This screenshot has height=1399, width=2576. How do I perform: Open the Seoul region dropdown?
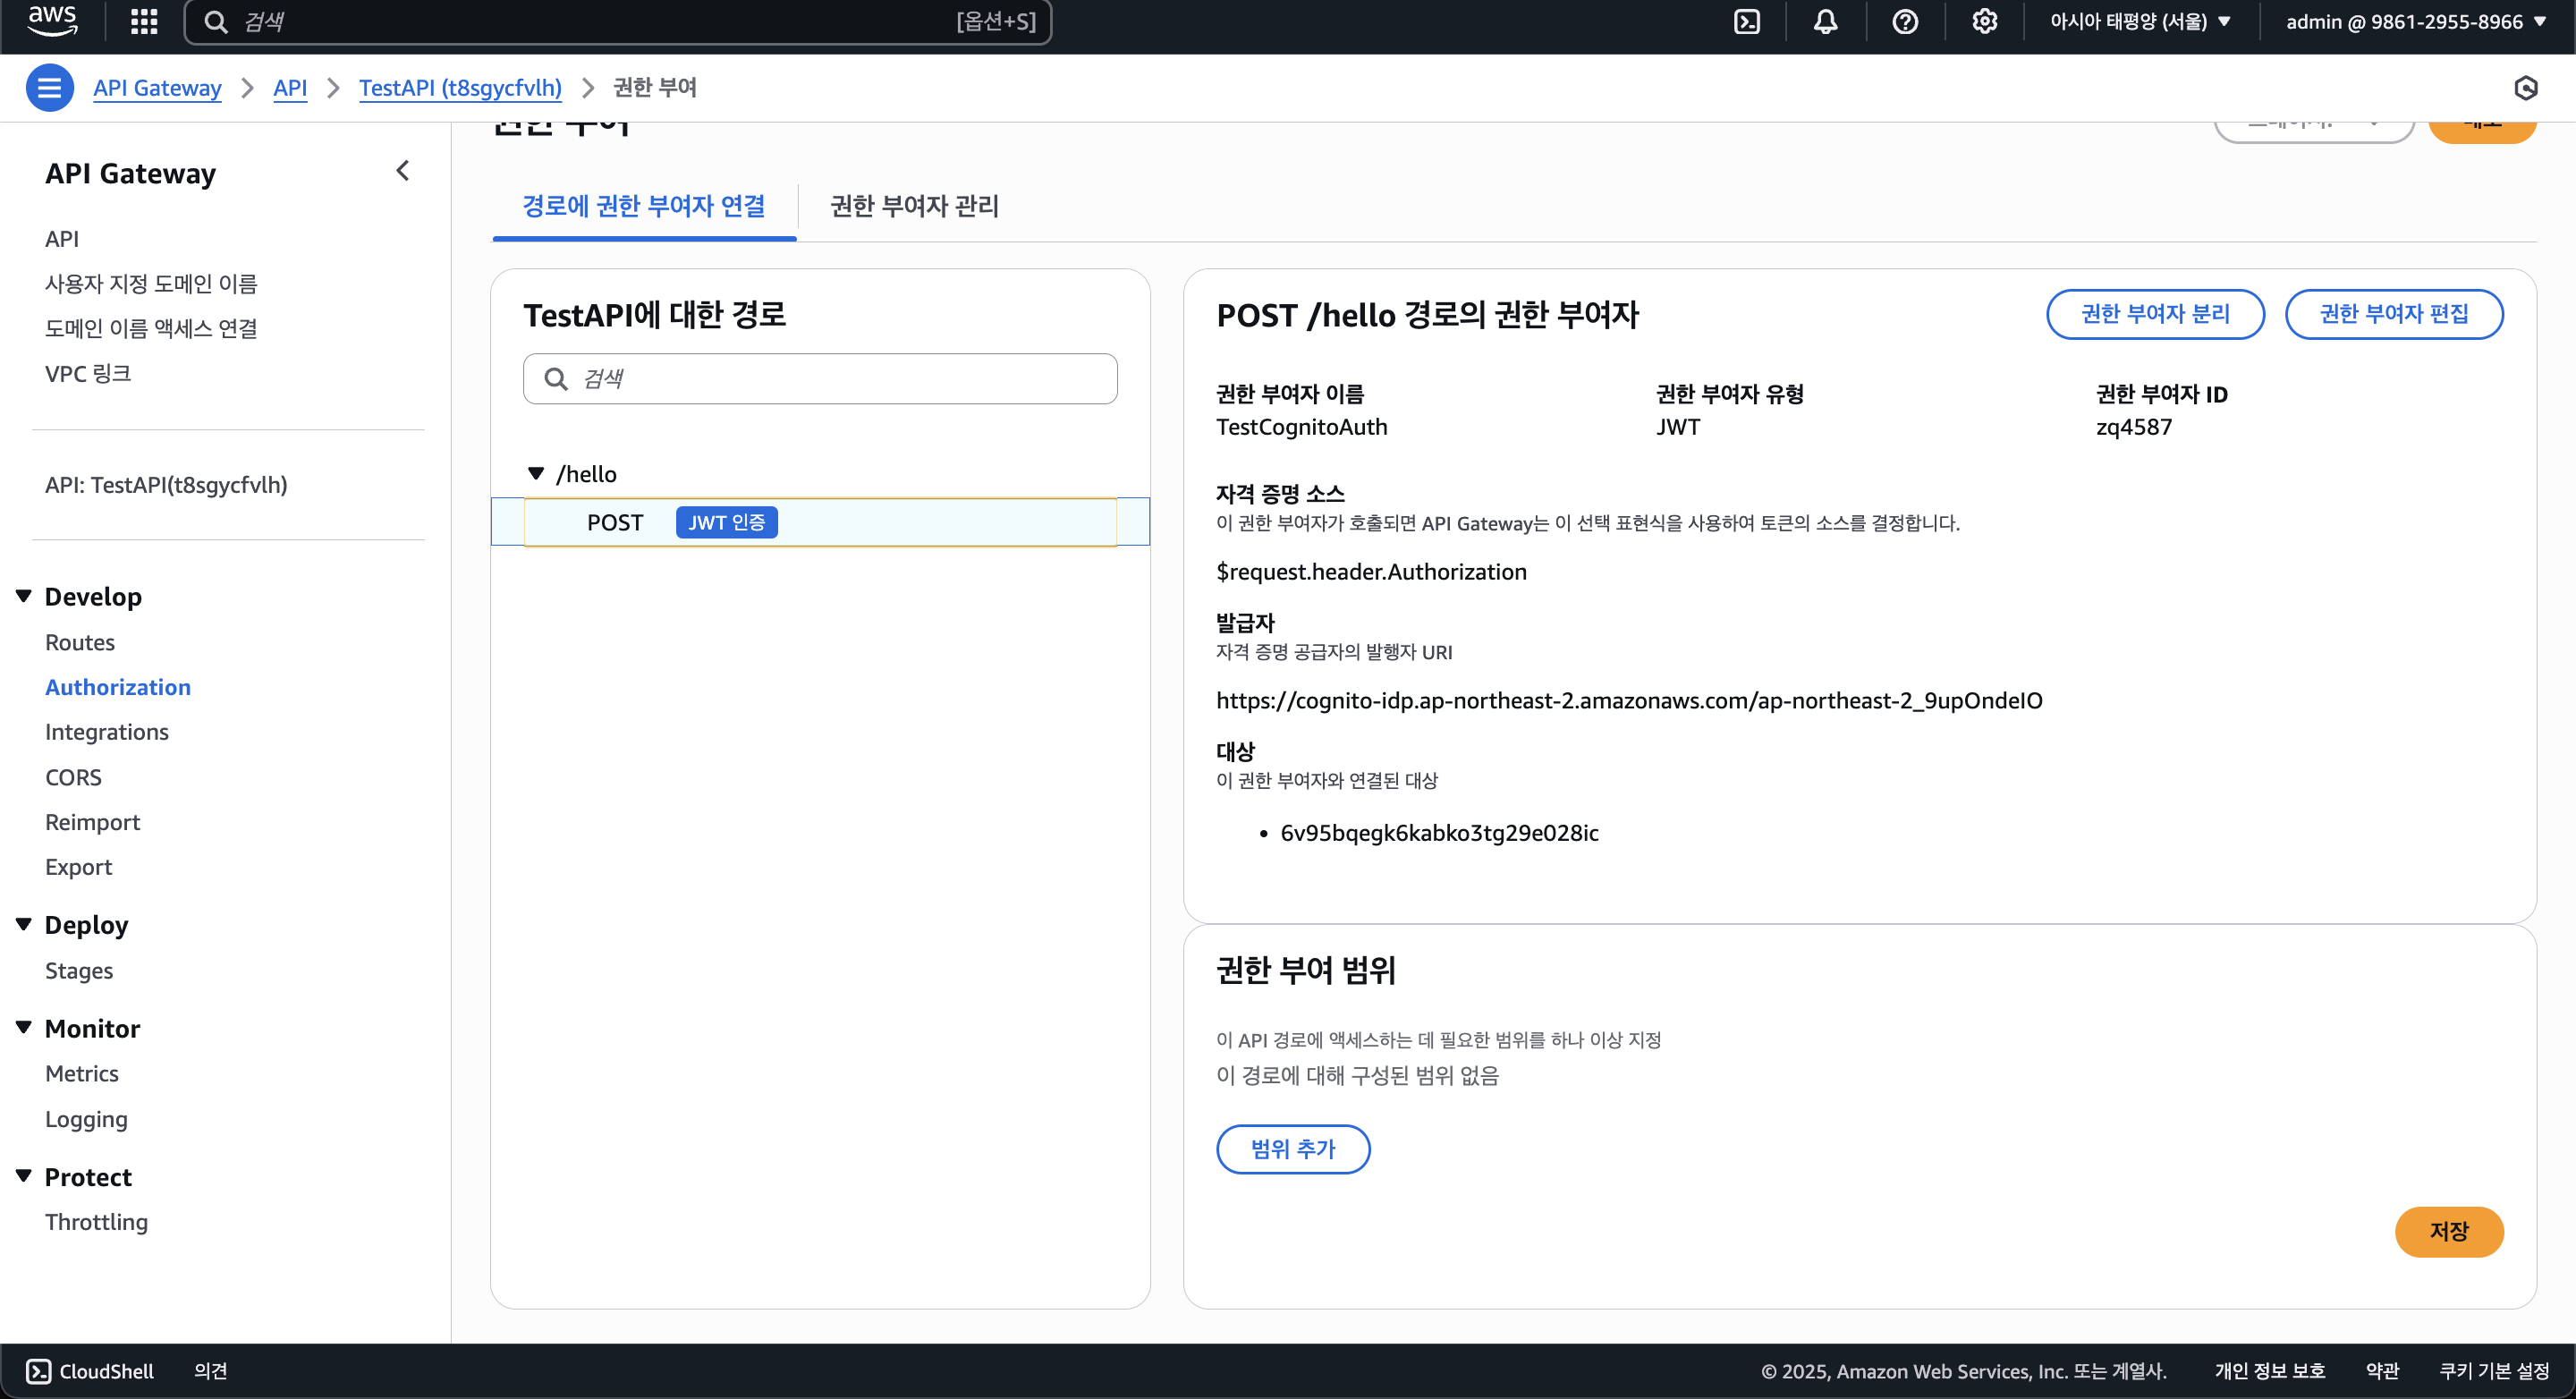coord(2140,21)
